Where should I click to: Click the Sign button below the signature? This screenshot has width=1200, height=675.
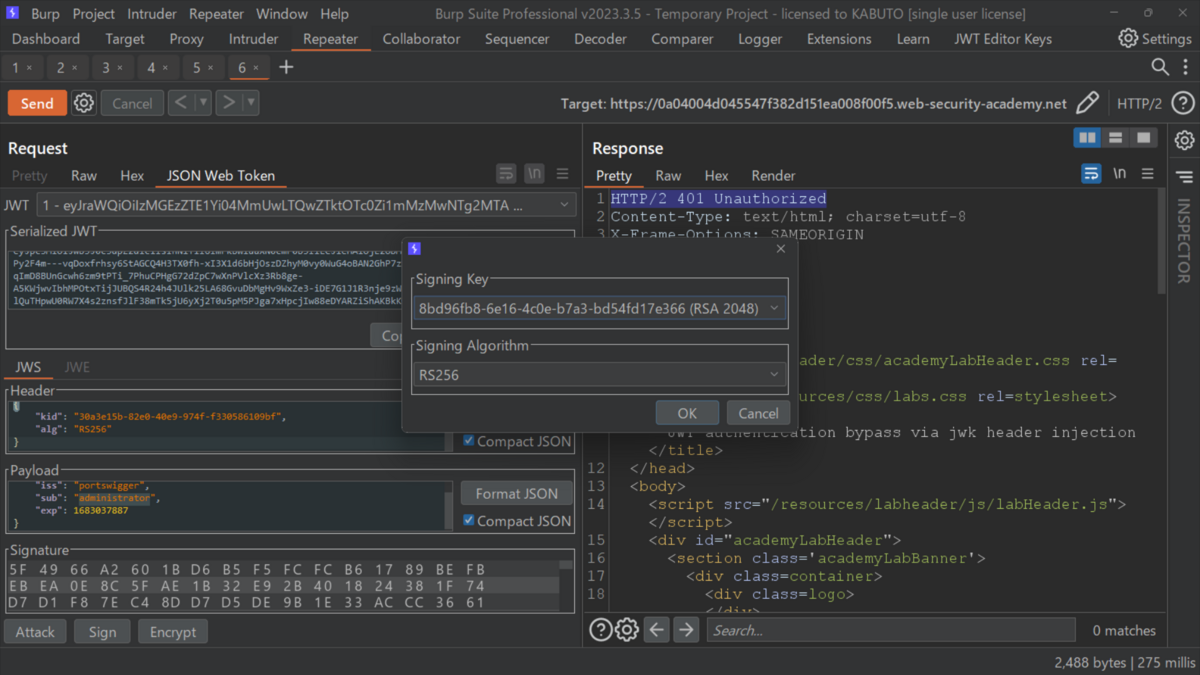pos(101,631)
